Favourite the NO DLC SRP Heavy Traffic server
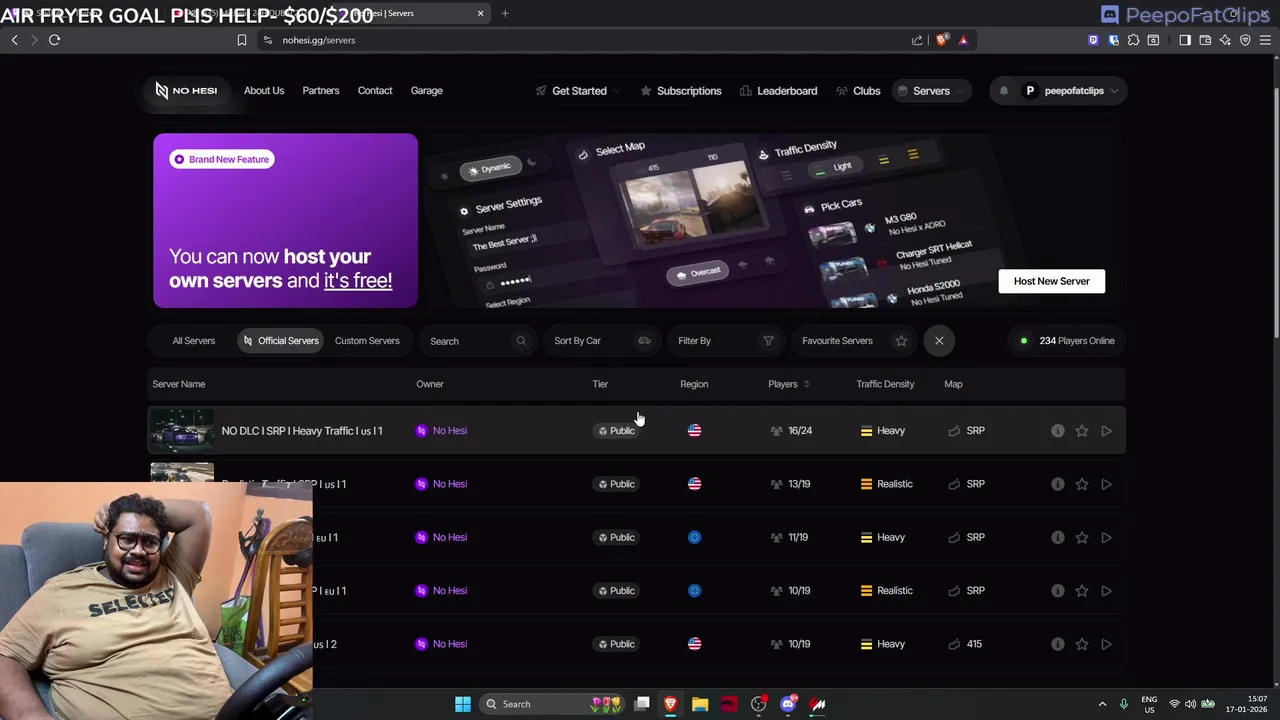Screen dimensions: 1280x720 pyautogui.click(x=1082, y=431)
